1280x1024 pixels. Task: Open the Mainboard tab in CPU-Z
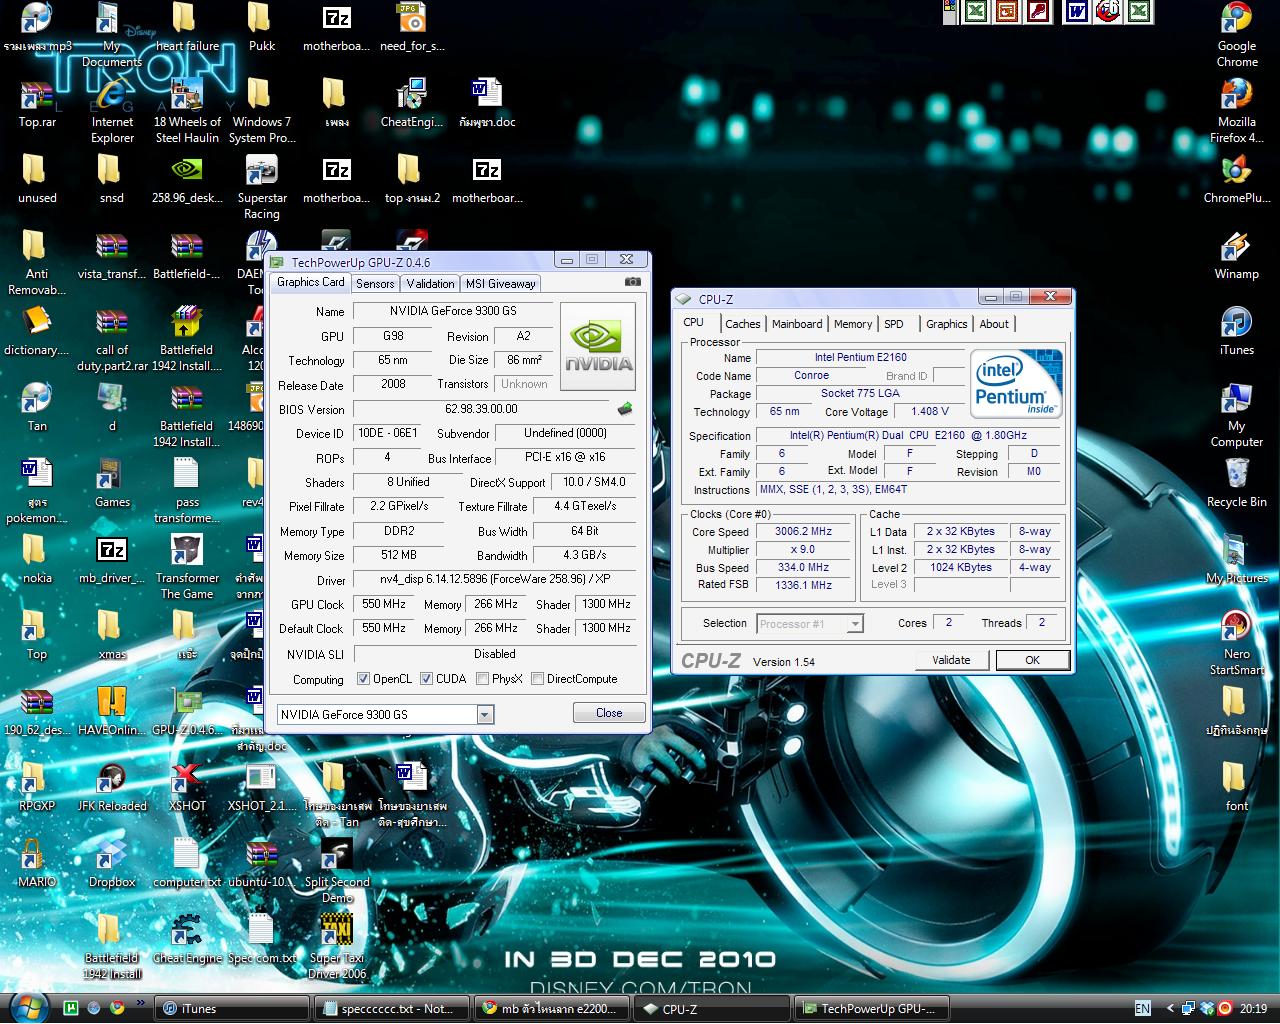[797, 324]
